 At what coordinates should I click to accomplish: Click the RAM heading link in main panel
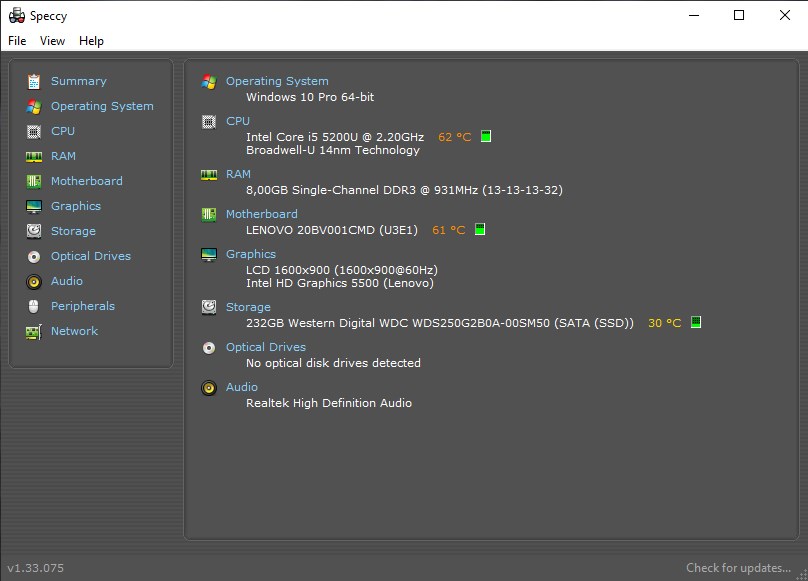[238, 174]
